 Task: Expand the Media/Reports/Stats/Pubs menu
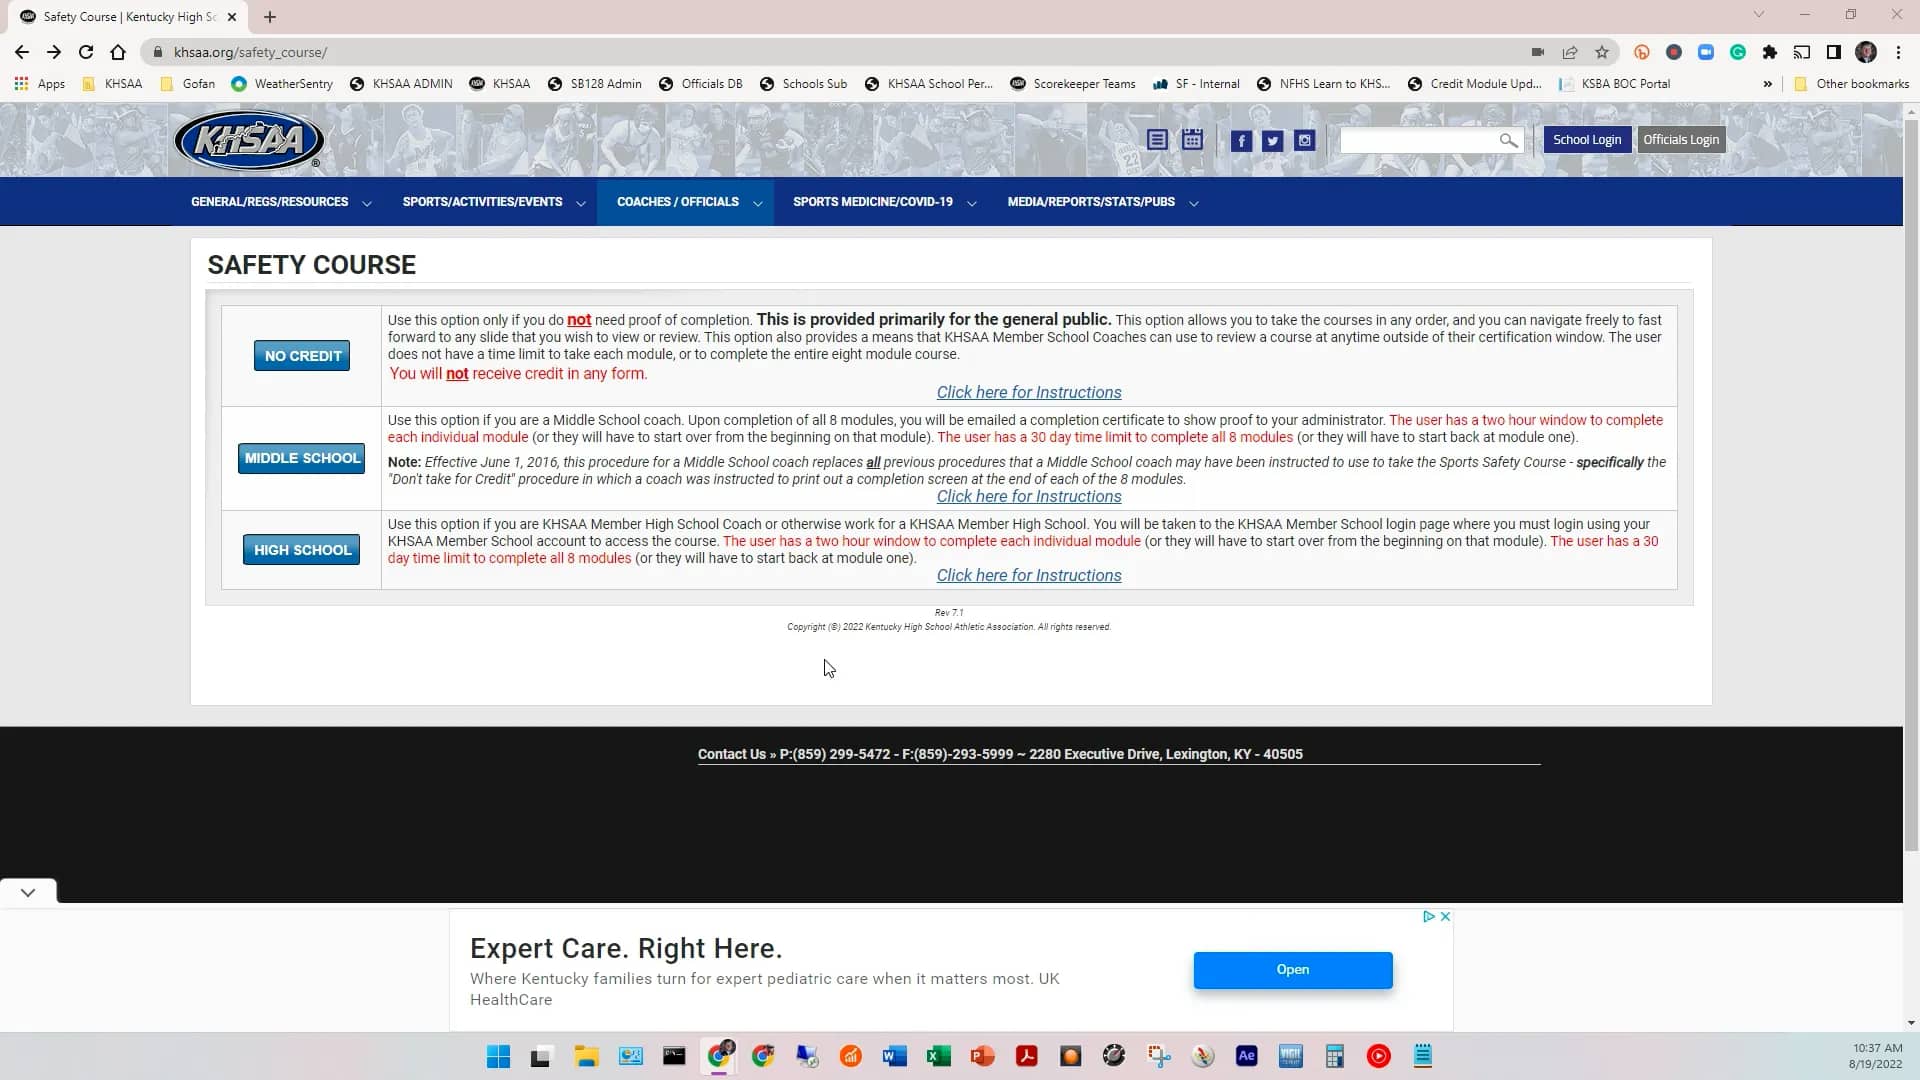(1103, 202)
